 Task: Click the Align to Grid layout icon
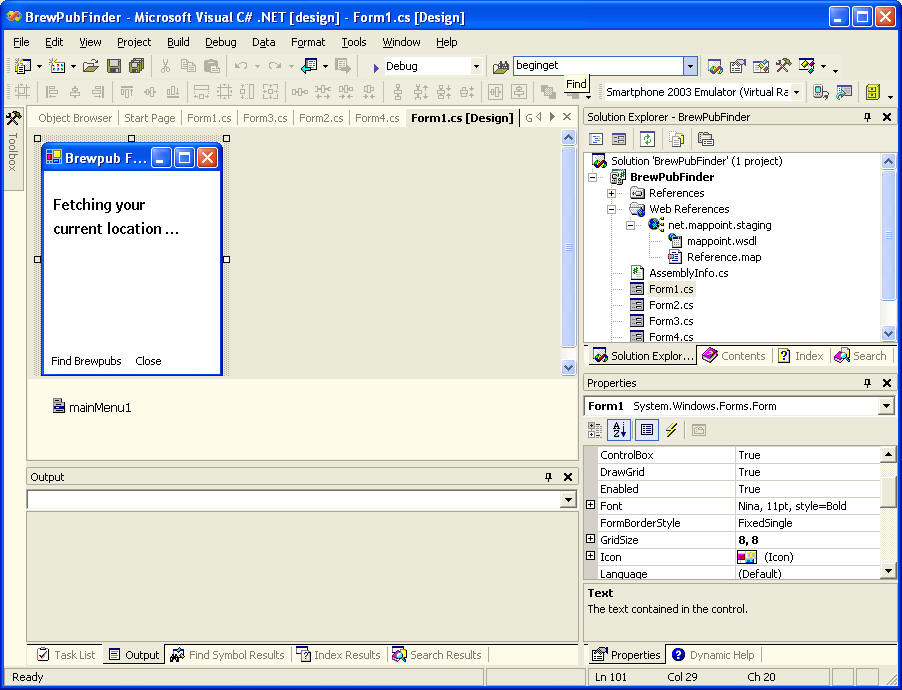tap(22, 92)
